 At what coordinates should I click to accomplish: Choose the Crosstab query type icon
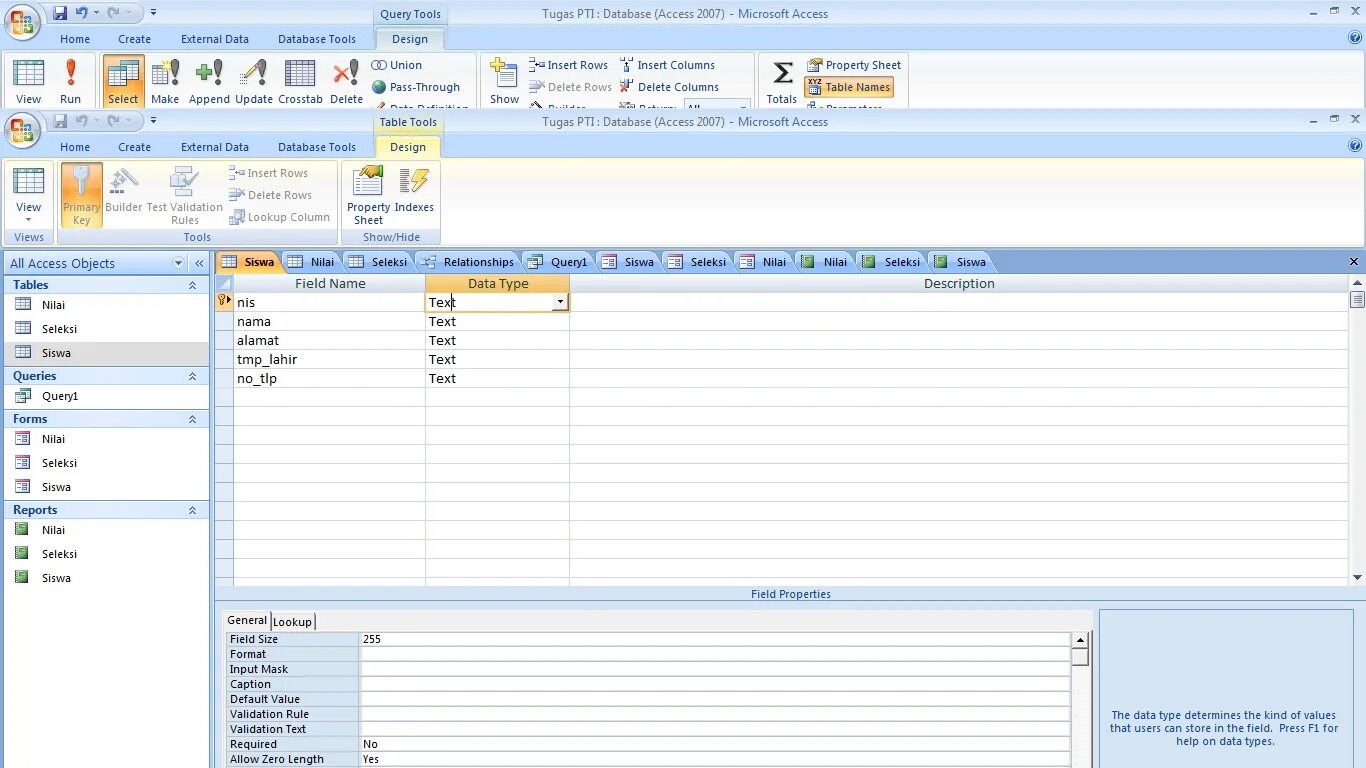(x=300, y=81)
